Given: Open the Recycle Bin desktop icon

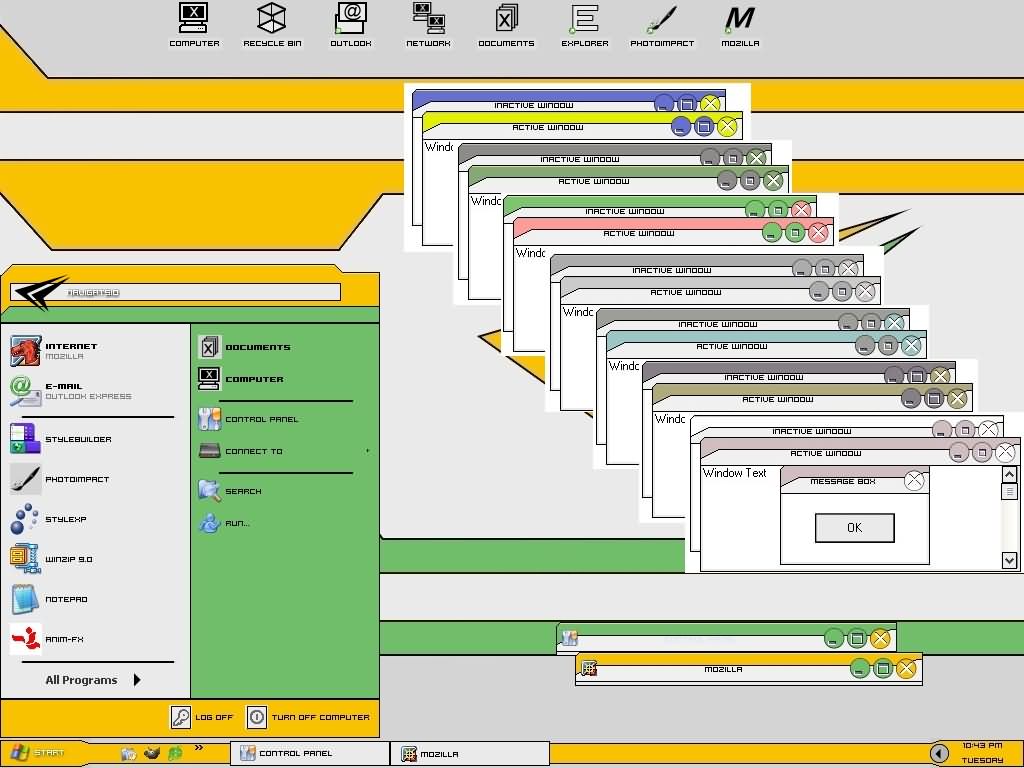Looking at the screenshot, I should [x=272, y=25].
